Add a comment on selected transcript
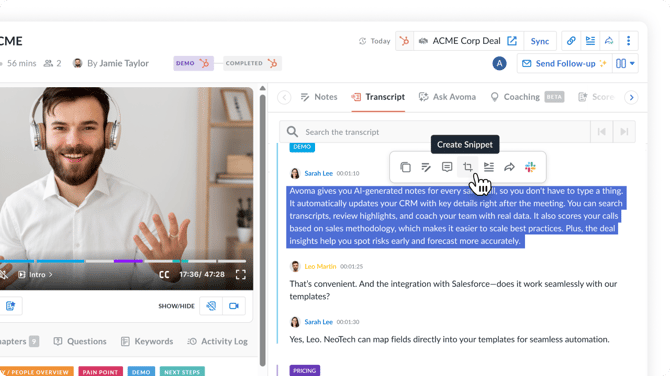The width and height of the screenshot is (670, 376). coord(447,167)
